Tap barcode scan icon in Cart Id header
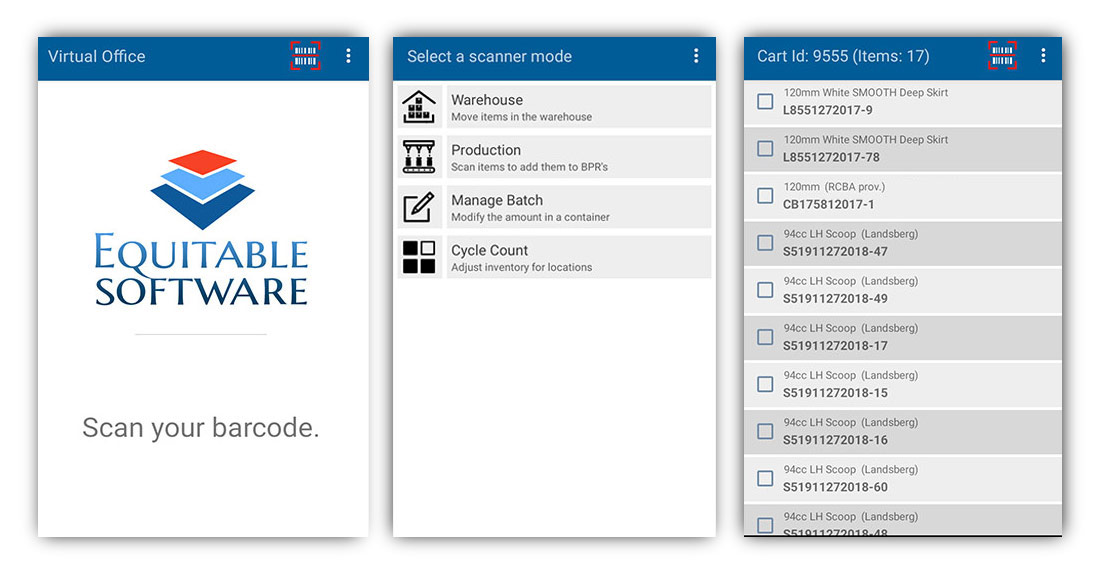1100x575 pixels. click(x=1002, y=56)
